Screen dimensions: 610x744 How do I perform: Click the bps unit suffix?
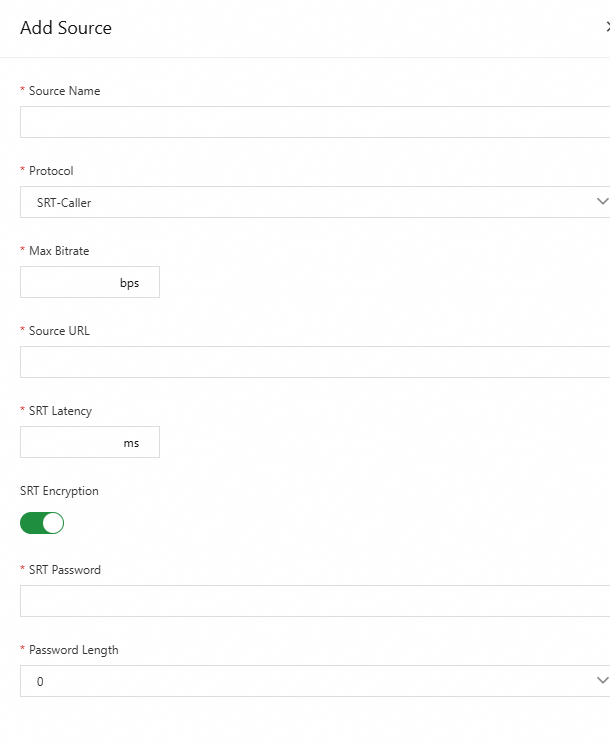(x=130, y=283)
